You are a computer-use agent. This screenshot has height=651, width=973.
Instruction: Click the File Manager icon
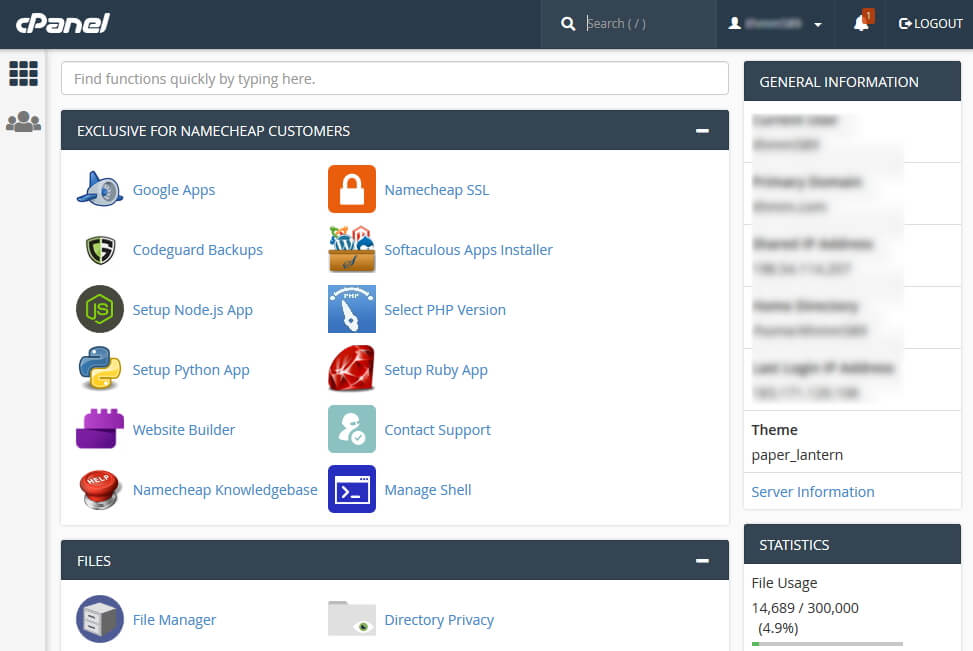point(100,619)
